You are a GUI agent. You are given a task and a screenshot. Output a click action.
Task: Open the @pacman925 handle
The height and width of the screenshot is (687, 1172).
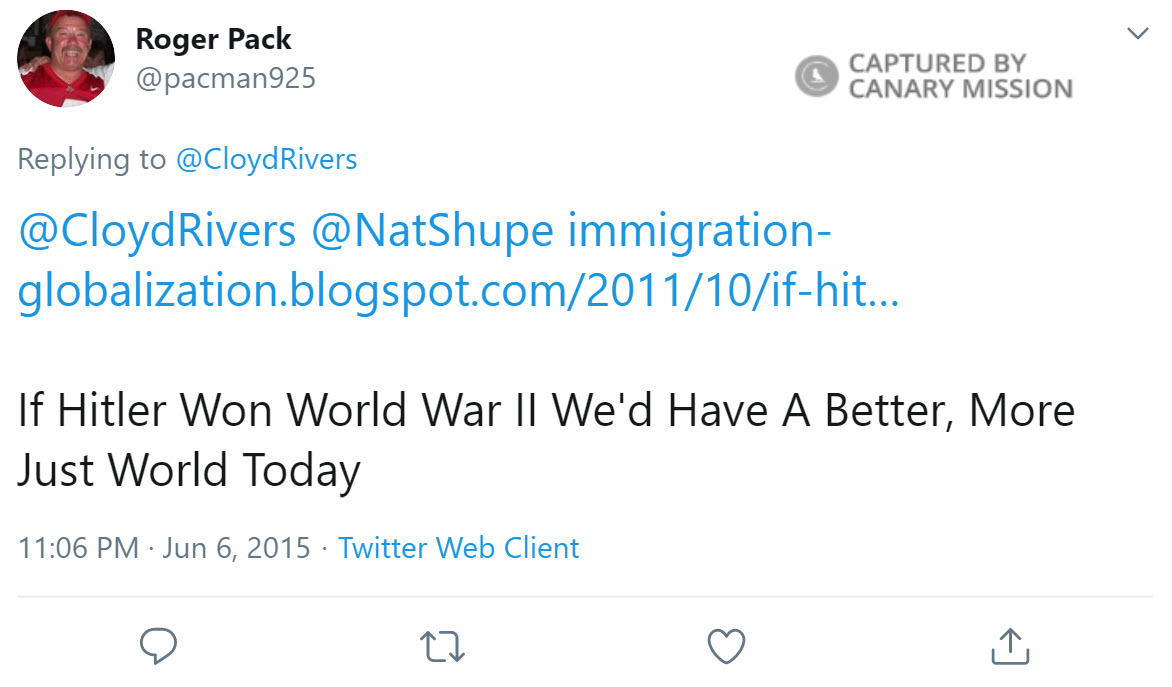pos(225,78)
